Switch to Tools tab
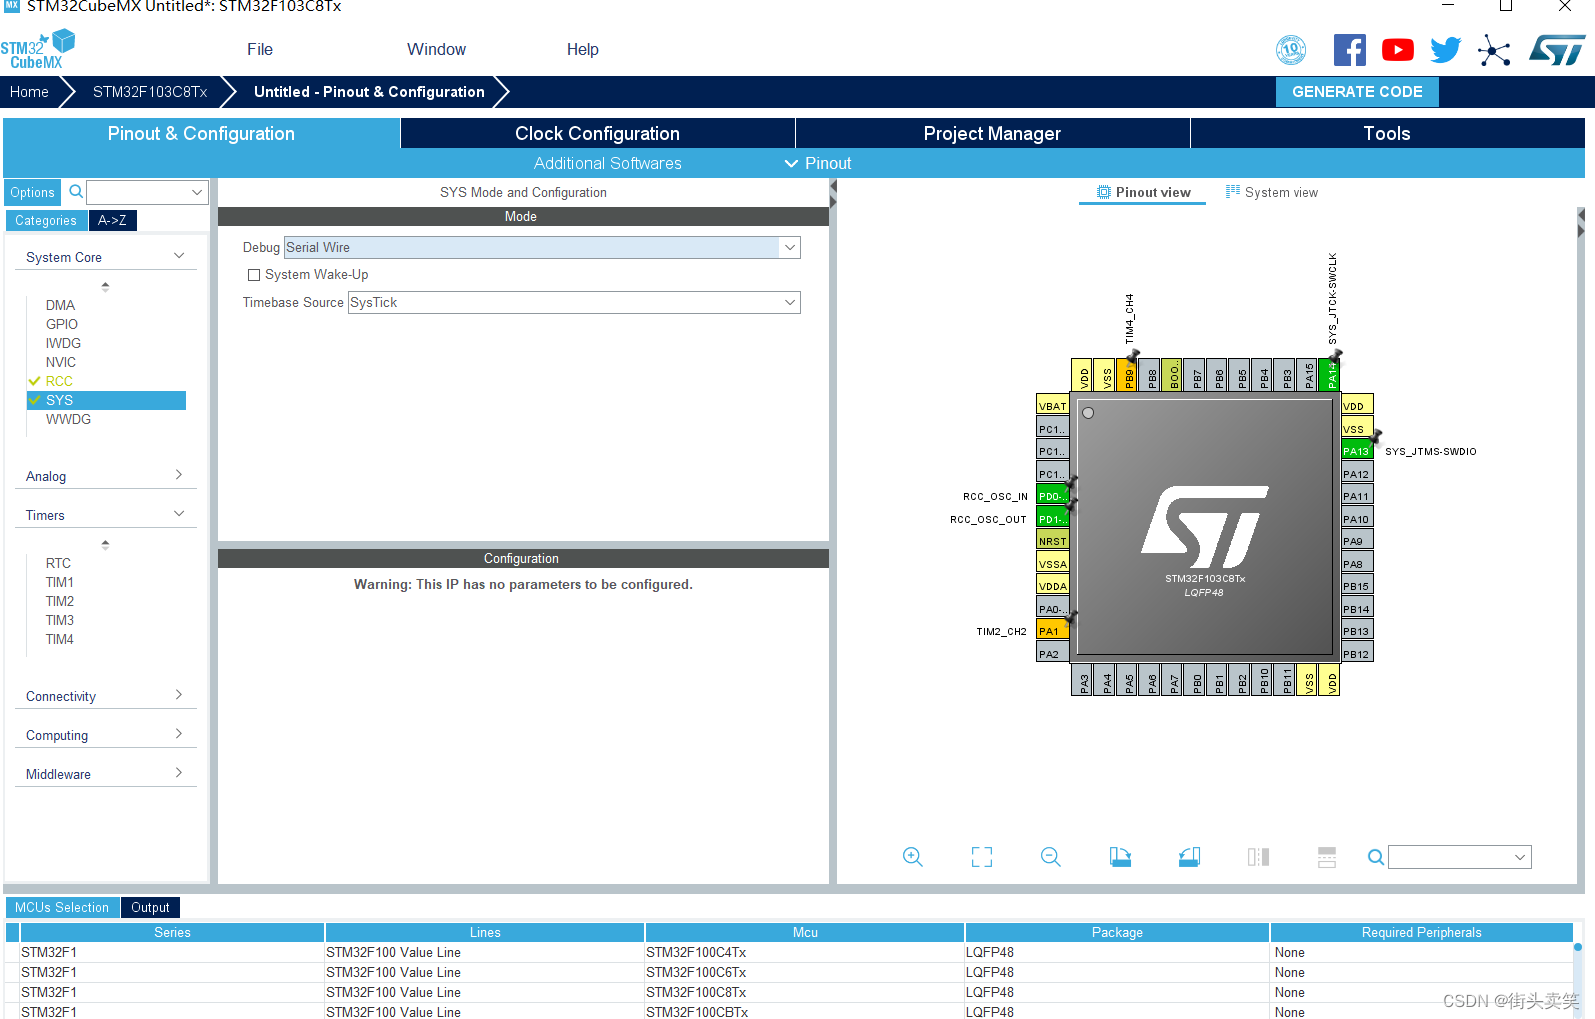The height and width of the screenshot is (1019, 1595). point(1387,133)
